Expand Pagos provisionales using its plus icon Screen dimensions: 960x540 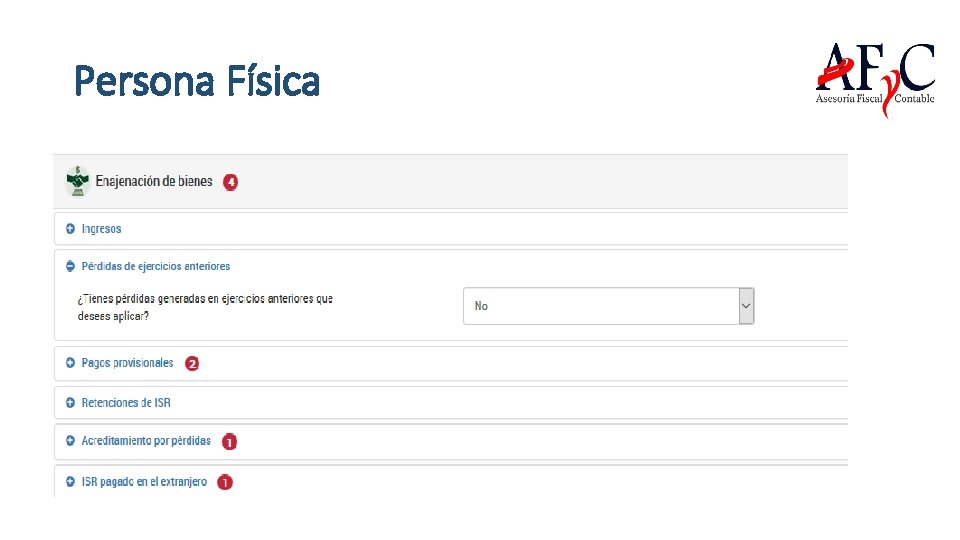click(70, 363)
